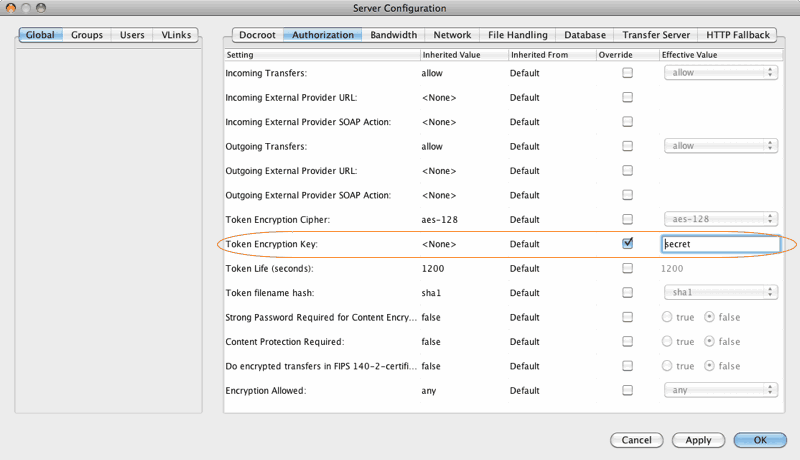800x460 pixels.
Task: Expand the Token filename hash sha1 dropdown
Action: coord(721,292)
